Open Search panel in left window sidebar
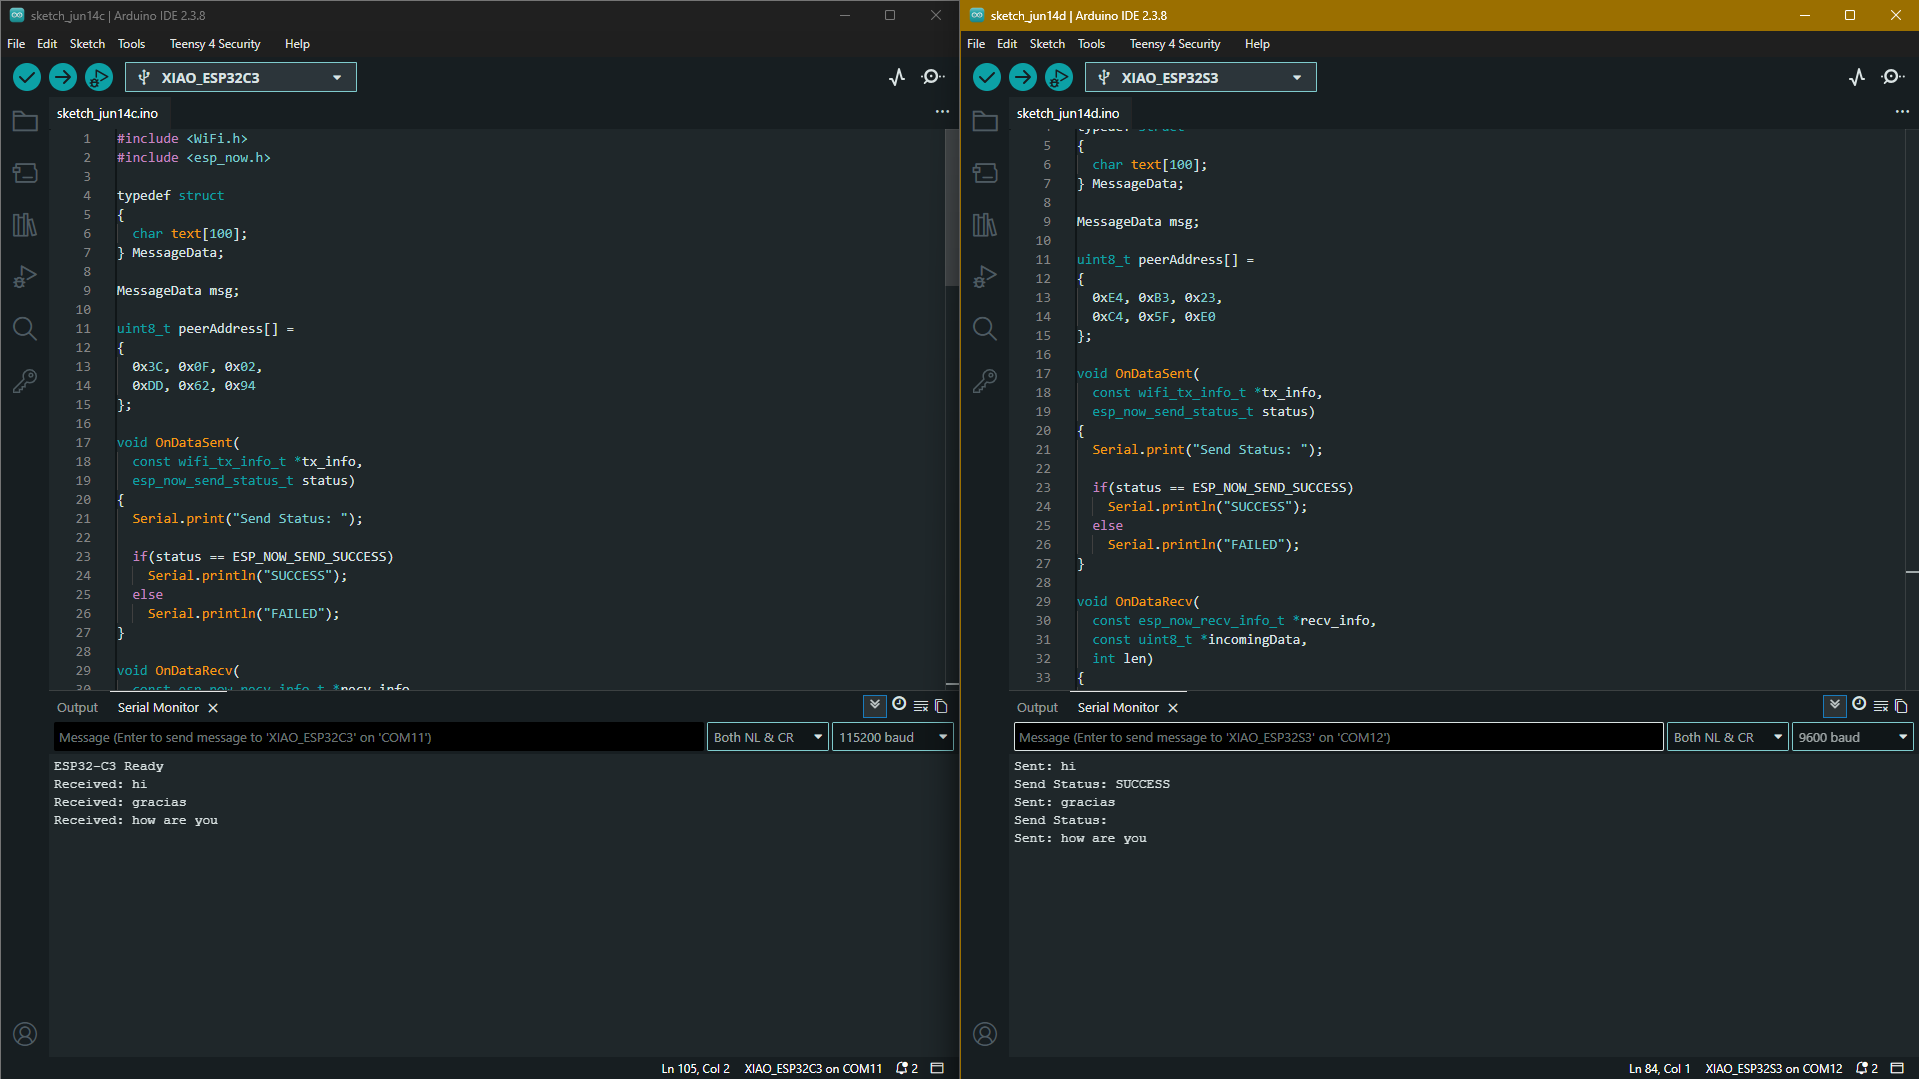Image resolution: width=1919 pixels, height=1079 pixels. pos(25,329)
